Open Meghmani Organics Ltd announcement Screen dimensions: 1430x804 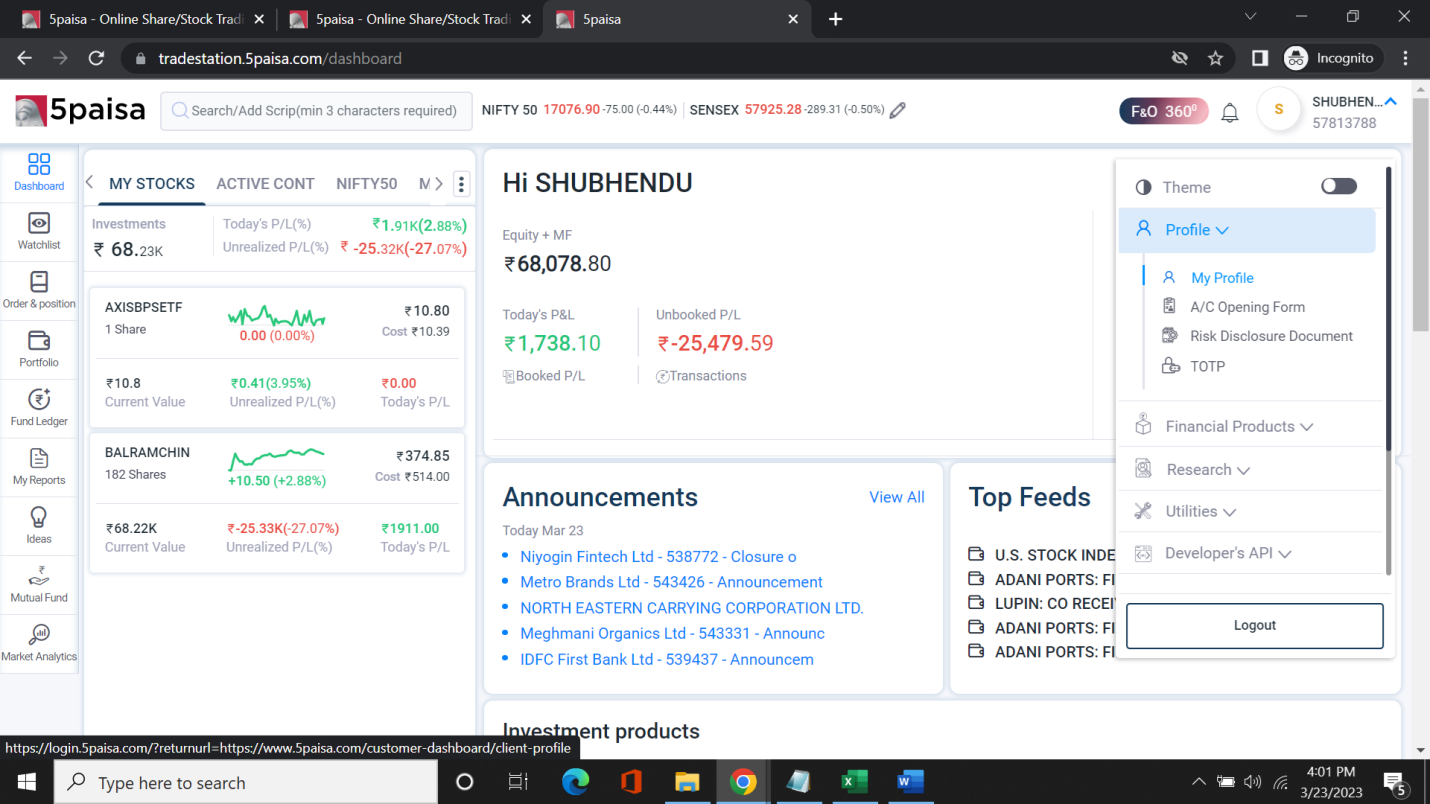[672, 633]
